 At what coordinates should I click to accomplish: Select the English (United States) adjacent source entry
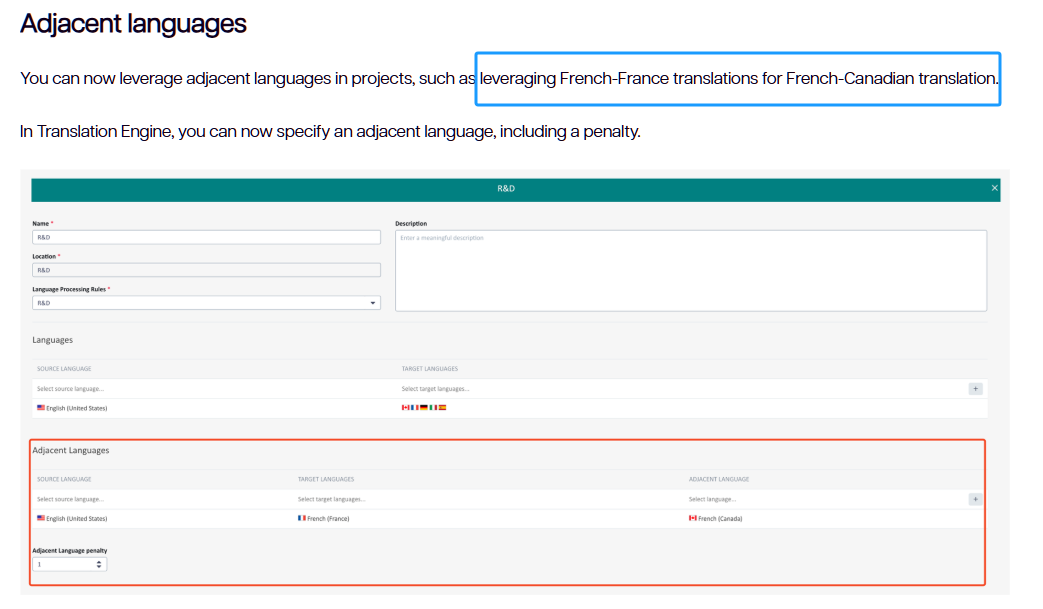[x=76, y=519]
